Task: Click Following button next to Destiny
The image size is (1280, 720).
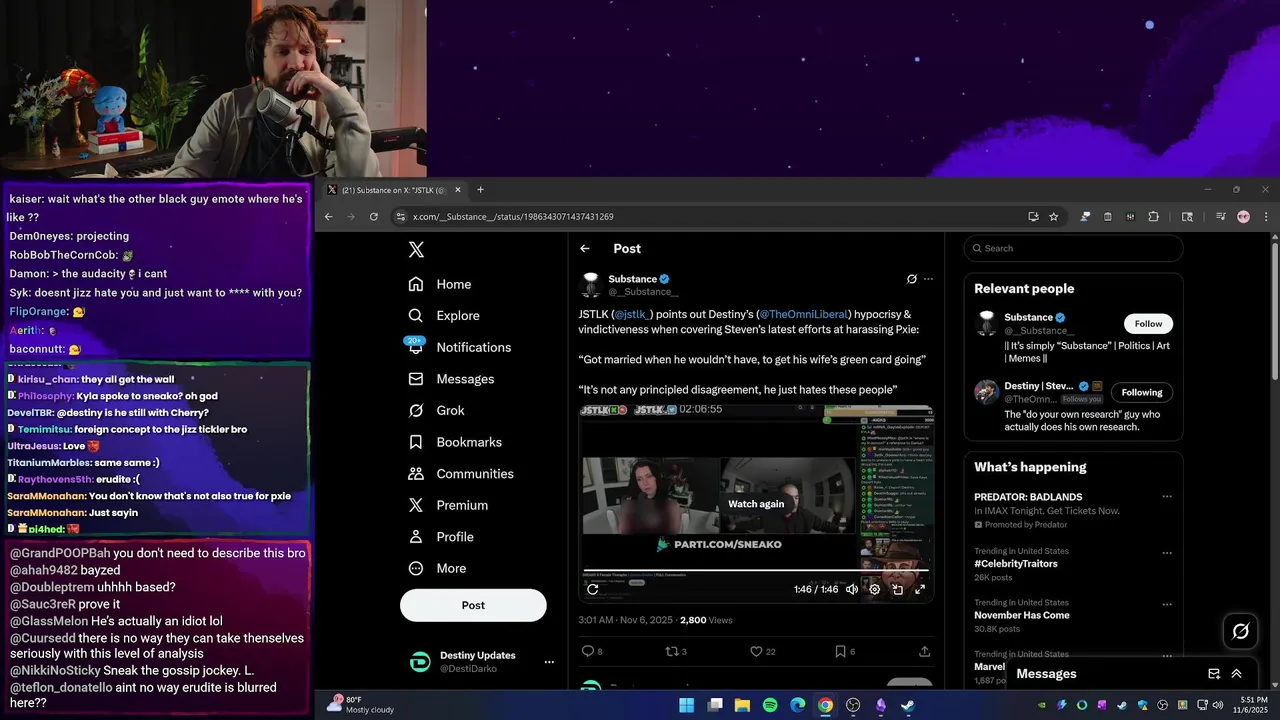Action: [x=1142, y=393]
